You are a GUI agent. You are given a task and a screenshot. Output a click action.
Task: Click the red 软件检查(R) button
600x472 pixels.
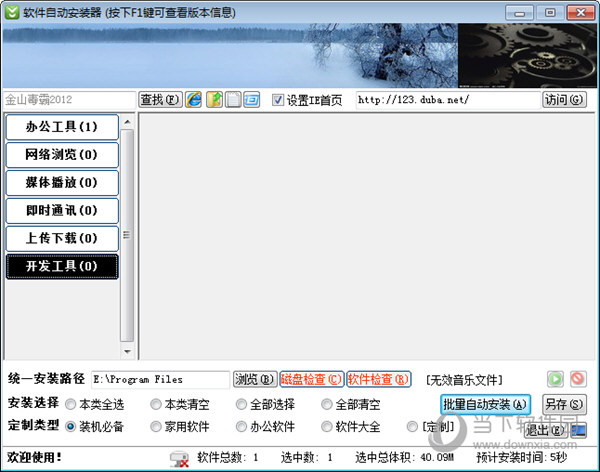coord(378,379)
